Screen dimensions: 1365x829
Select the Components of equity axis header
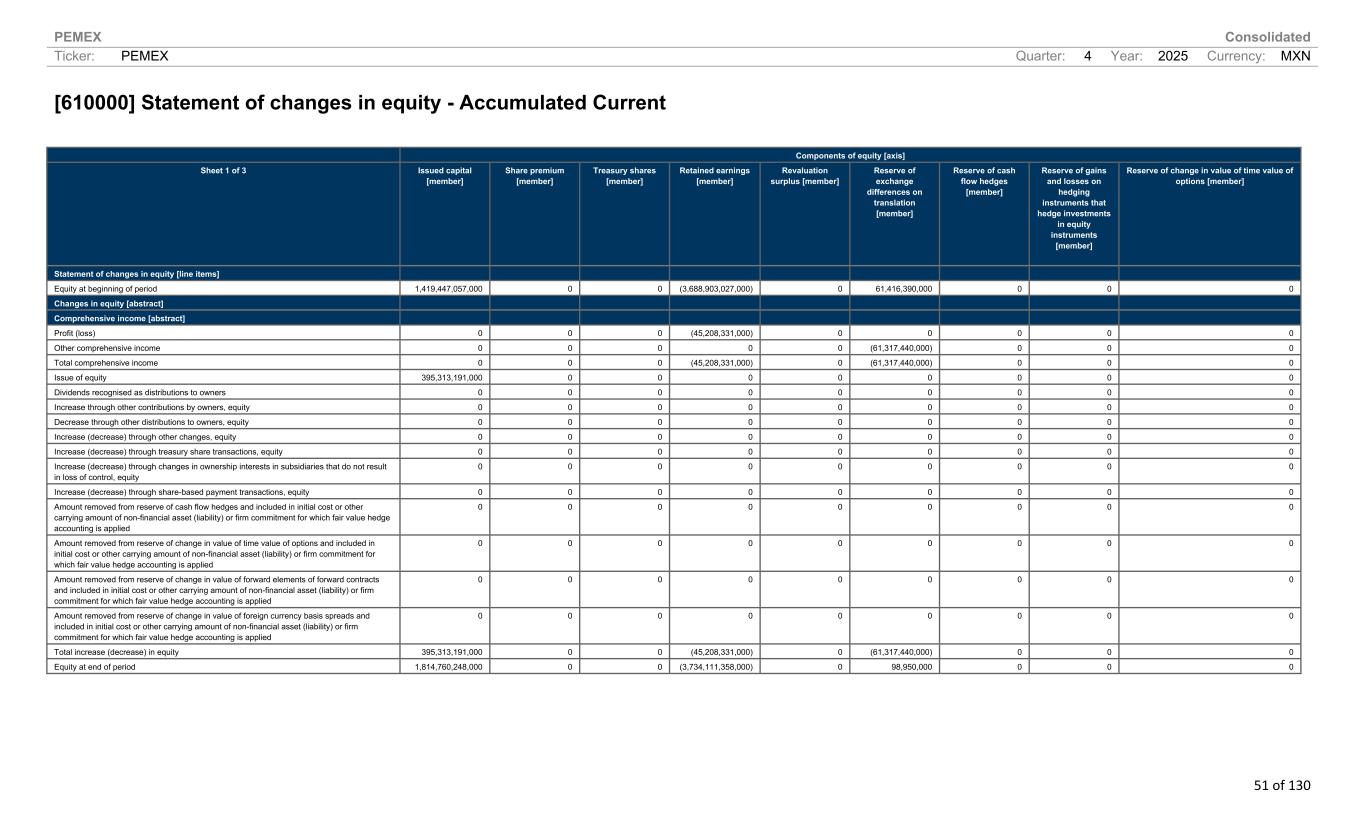[850, 155]
